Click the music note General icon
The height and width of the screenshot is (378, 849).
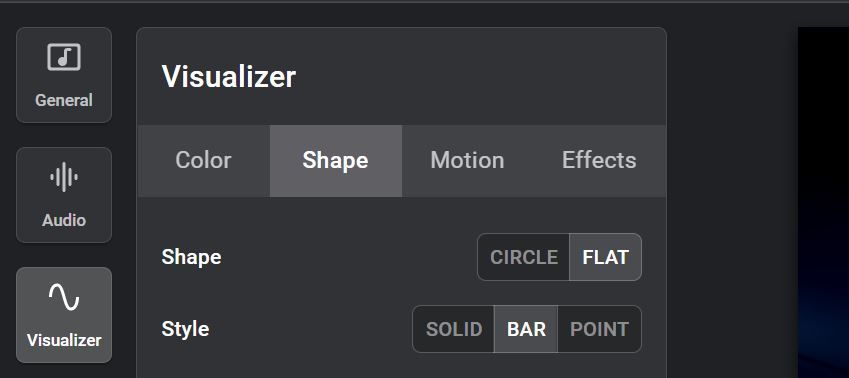pos(64,57)
